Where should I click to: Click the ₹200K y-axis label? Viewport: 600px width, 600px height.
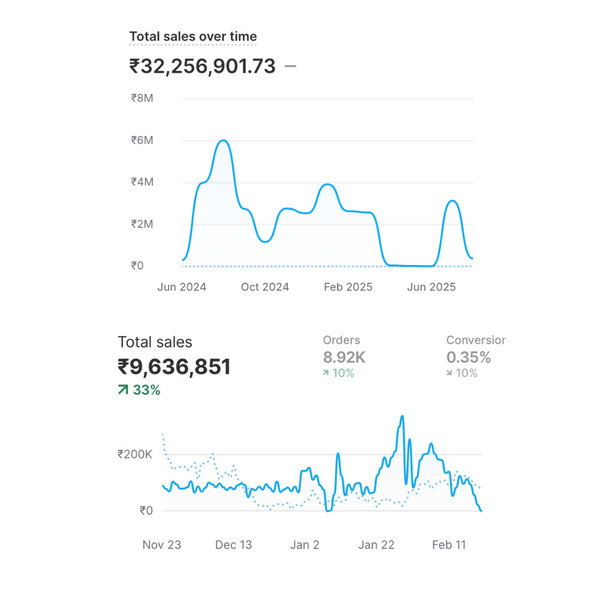tap(133, 454)
